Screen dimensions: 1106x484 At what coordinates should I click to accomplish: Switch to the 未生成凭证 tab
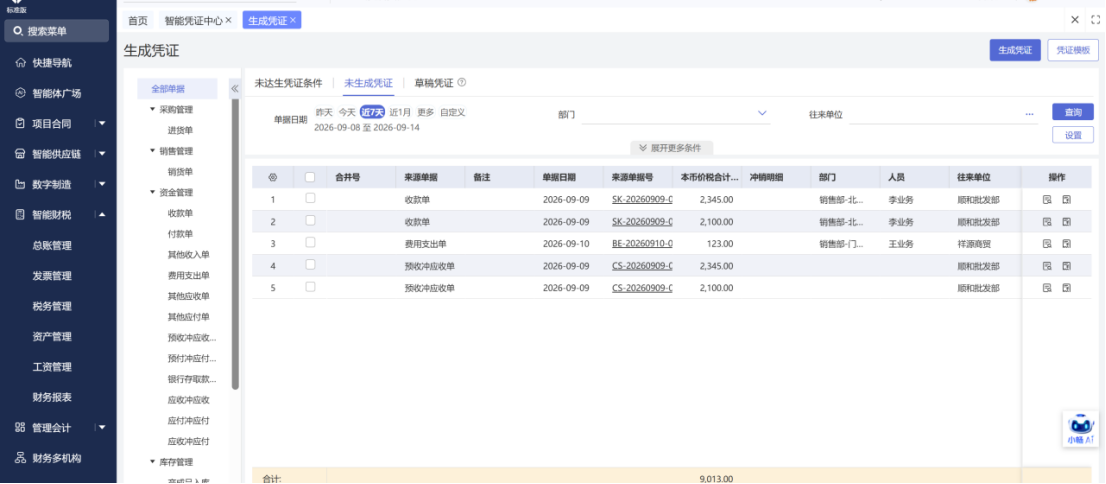click(x=368, y=83)
